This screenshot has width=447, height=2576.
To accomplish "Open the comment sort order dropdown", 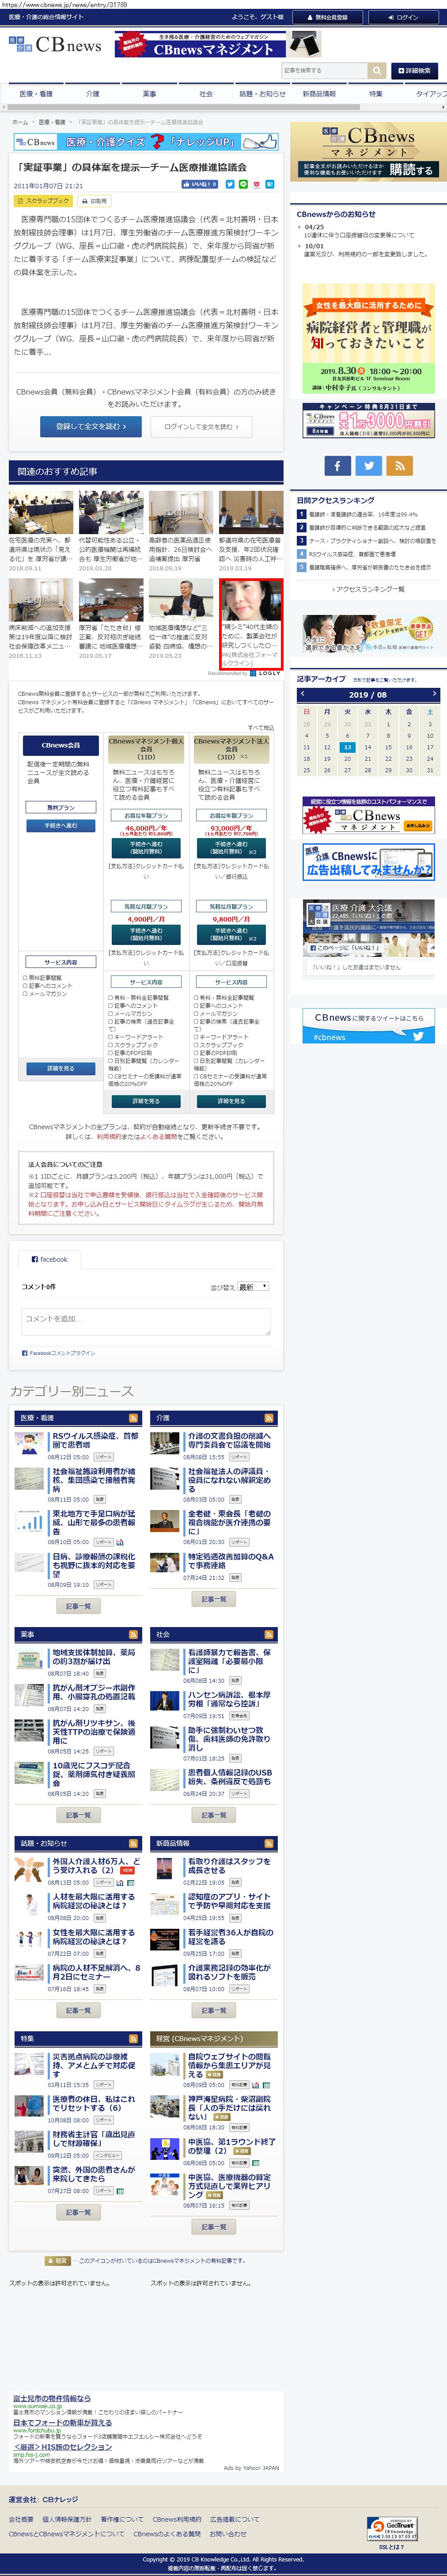I will [x=253, y=1286].
